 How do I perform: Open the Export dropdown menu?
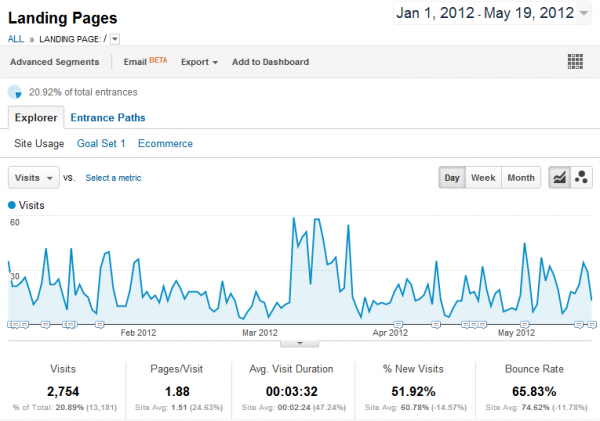tap(199, 62)
